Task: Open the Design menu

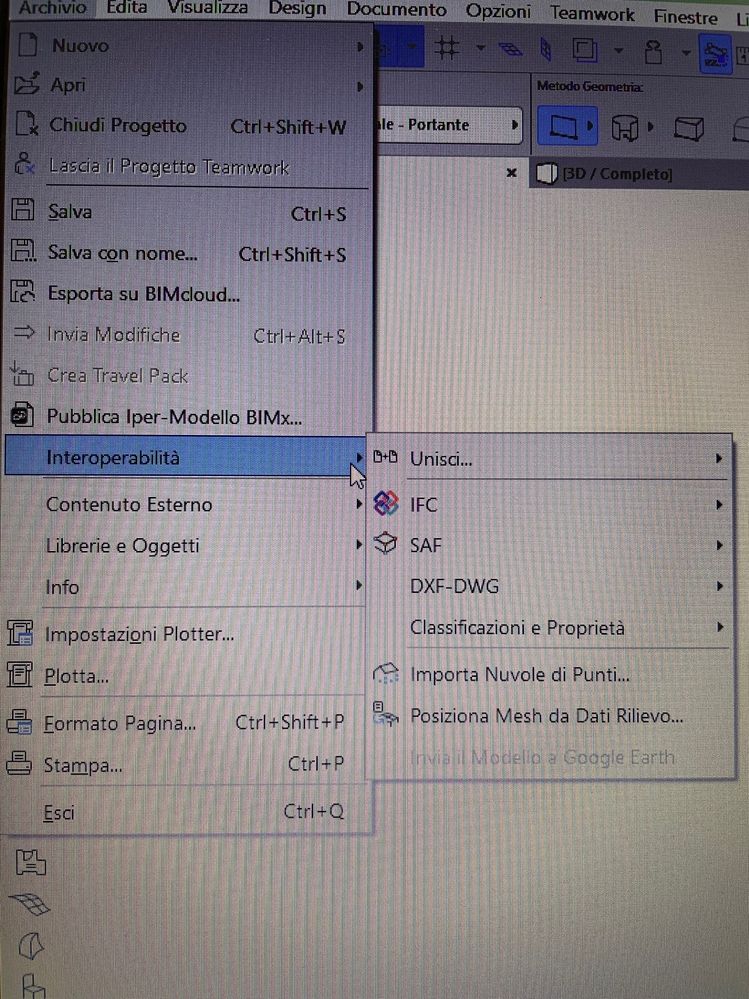Action: click(x=297, y=9)
